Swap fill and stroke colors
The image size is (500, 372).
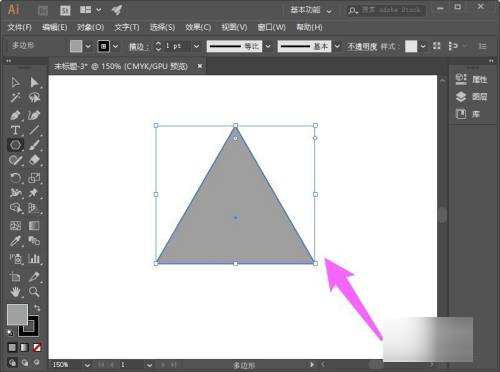37,308
